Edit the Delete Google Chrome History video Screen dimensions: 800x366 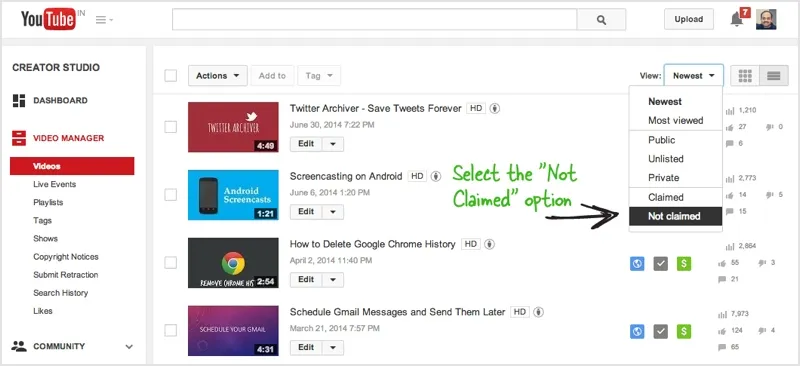pyautogui.click(x=306, y=280)
